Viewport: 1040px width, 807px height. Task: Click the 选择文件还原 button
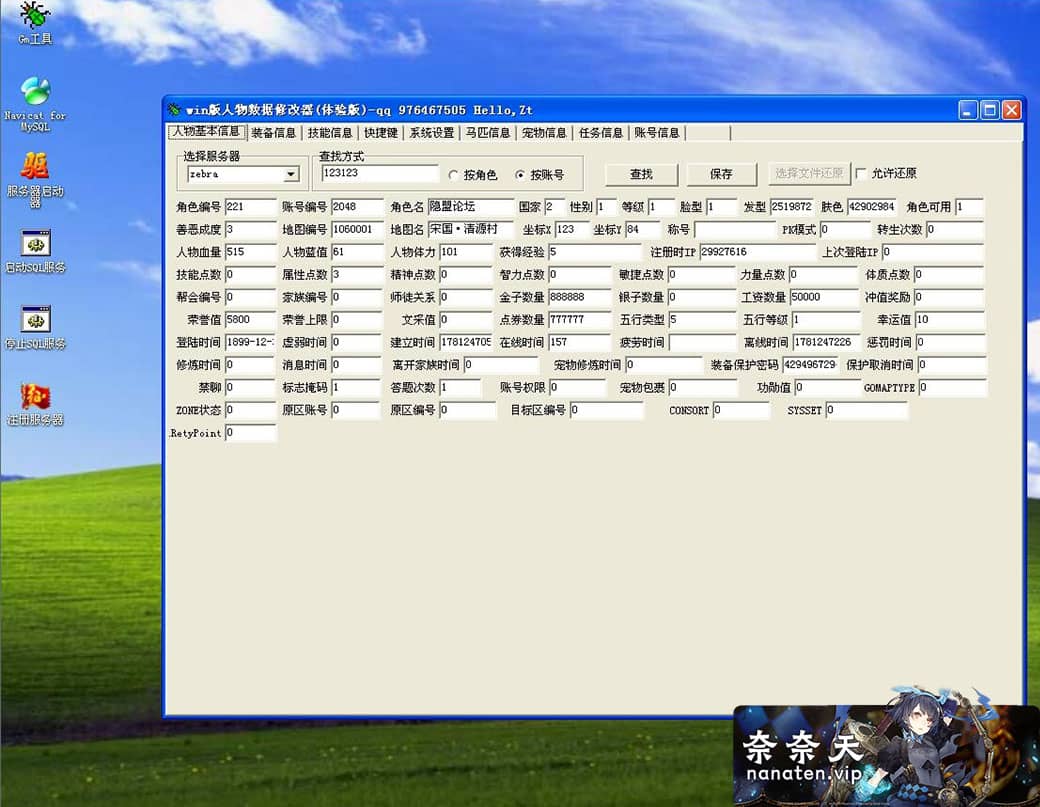(x=809, y=174)
